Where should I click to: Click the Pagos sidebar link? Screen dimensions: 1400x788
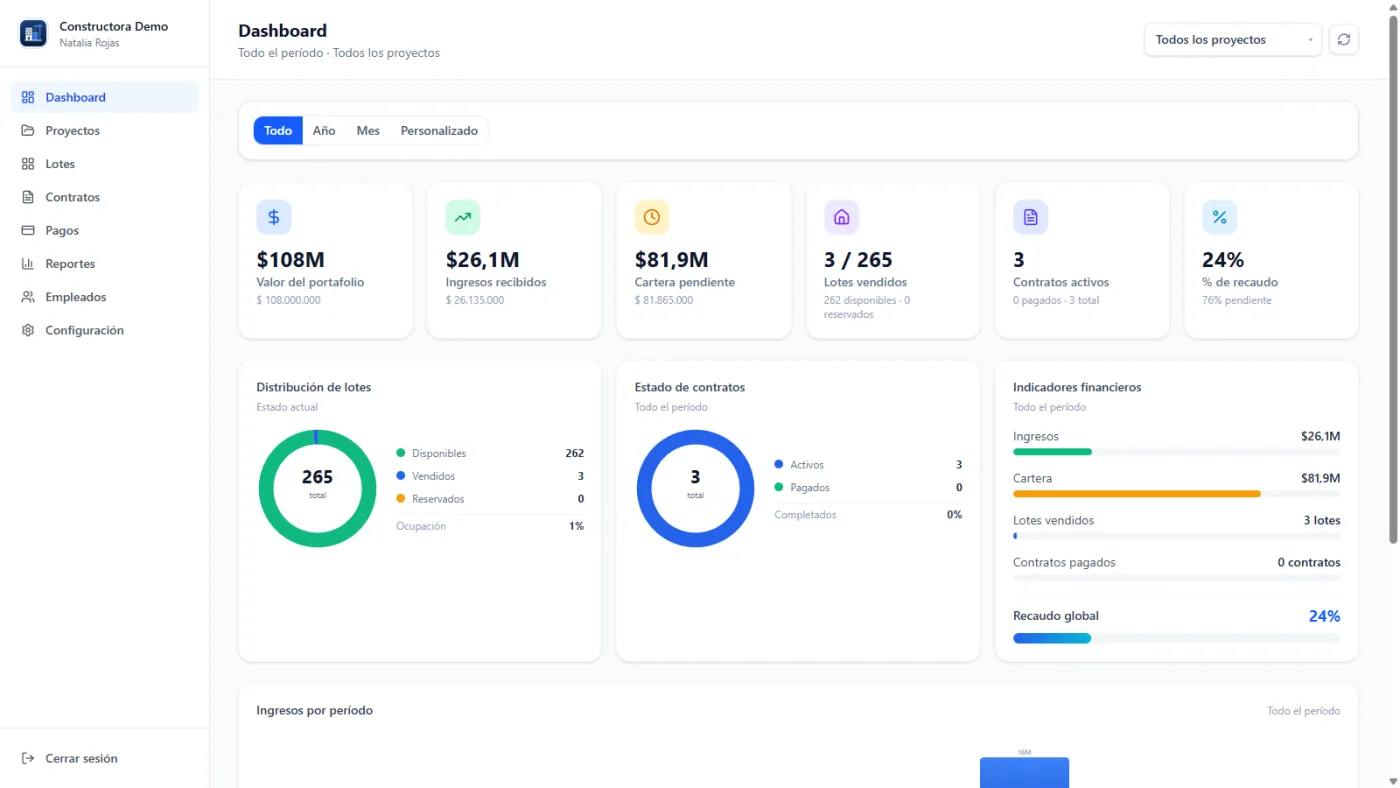click(105, 231)
